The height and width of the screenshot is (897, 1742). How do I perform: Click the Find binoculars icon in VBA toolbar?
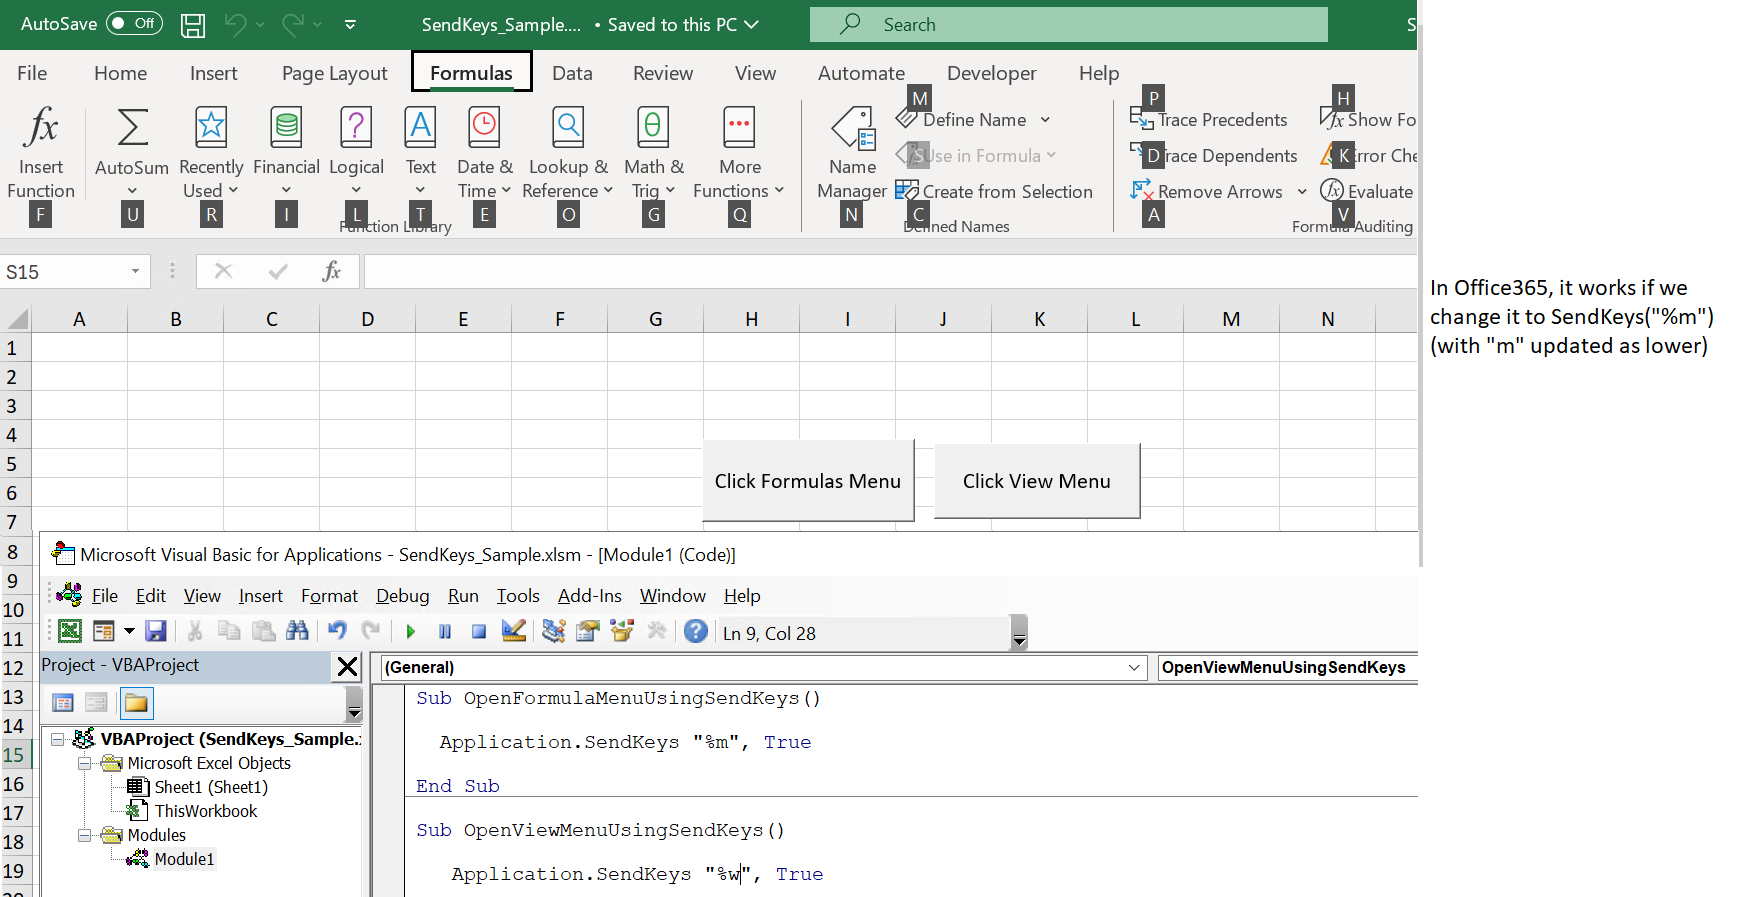click(x=297, y=631)
